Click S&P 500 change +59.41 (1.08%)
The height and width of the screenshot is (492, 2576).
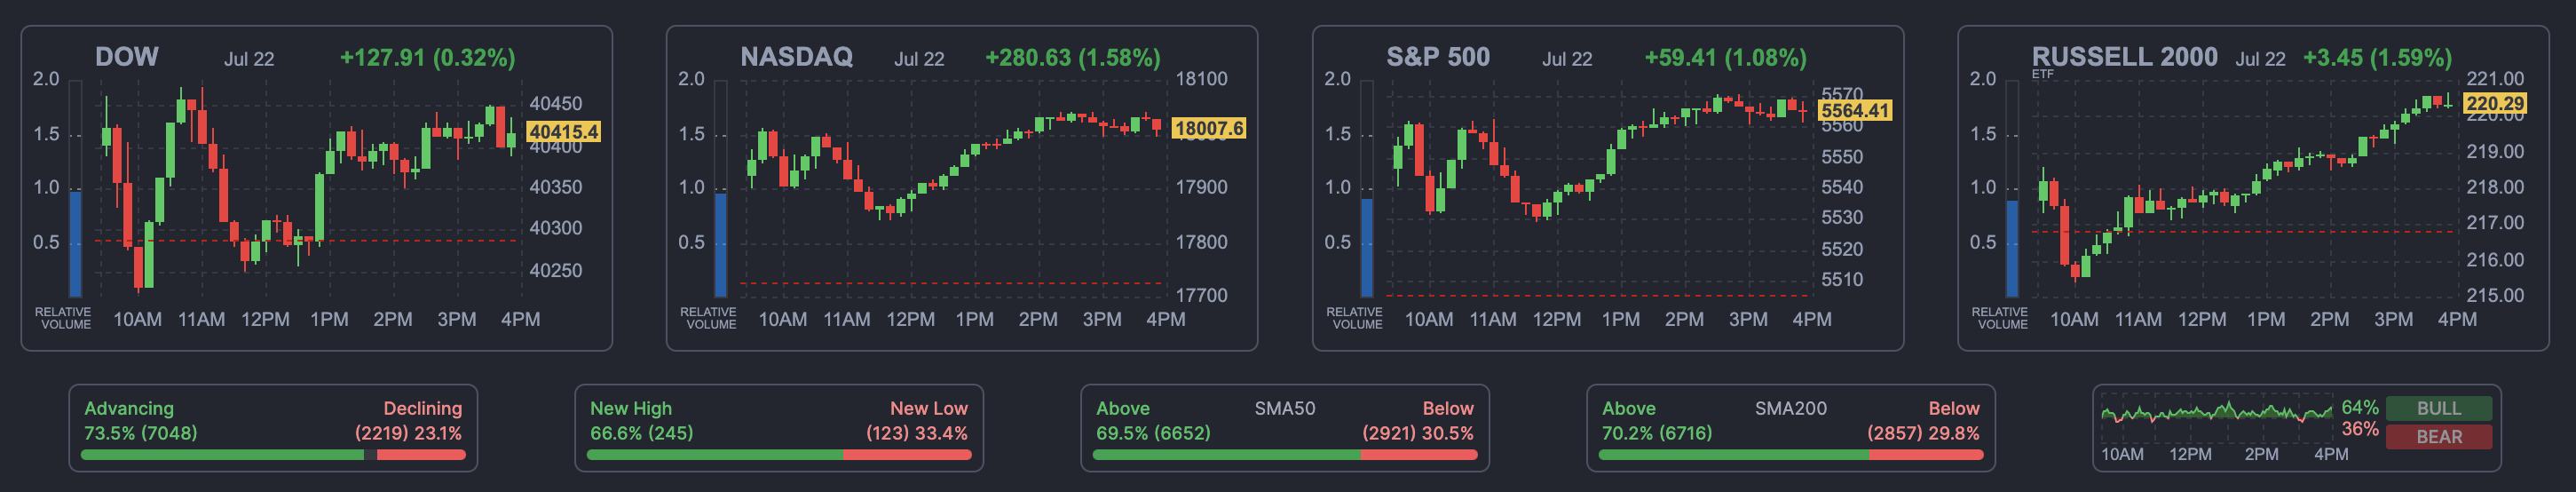(x=1725, y=58)
